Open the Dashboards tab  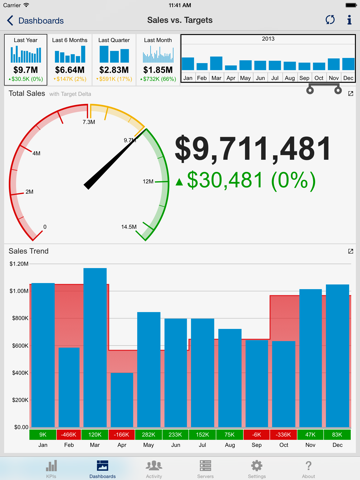[102, 469]
